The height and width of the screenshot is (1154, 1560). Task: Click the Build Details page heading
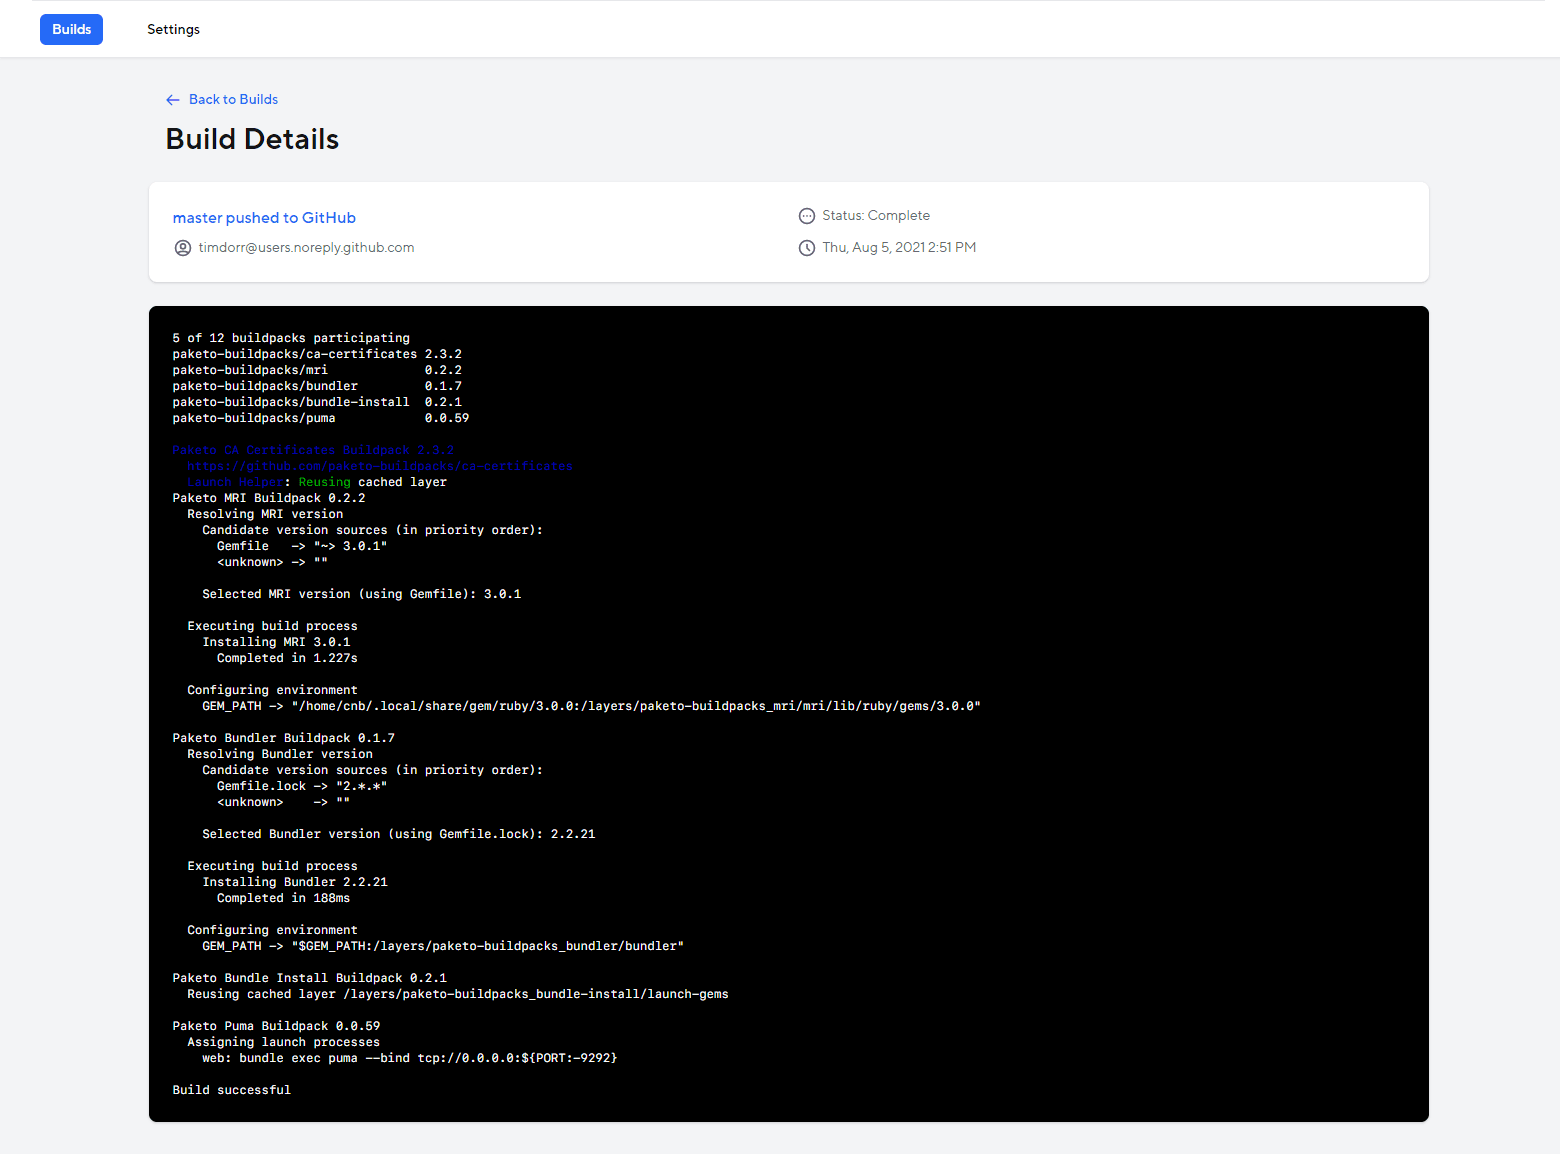coord(252,139)
